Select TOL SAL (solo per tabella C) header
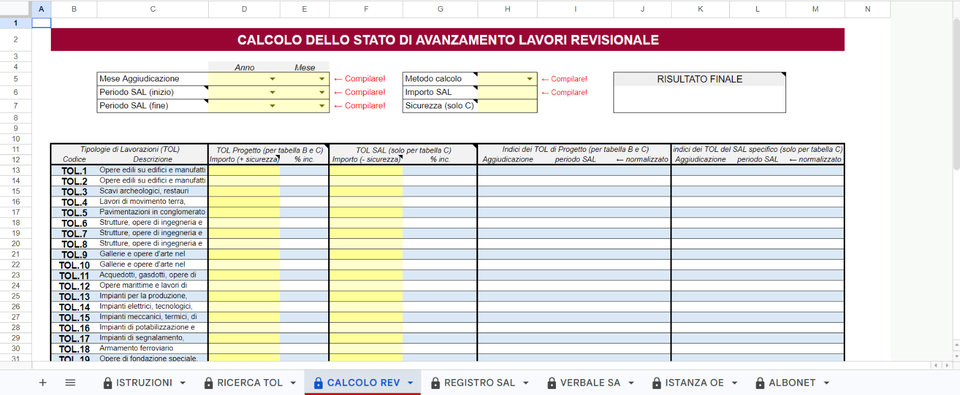This screenshot has height=395, width=960. tap(403, 149)
